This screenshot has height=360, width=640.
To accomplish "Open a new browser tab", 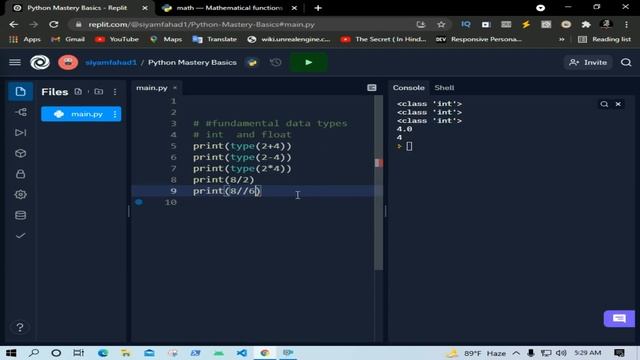I will [318, 8].
